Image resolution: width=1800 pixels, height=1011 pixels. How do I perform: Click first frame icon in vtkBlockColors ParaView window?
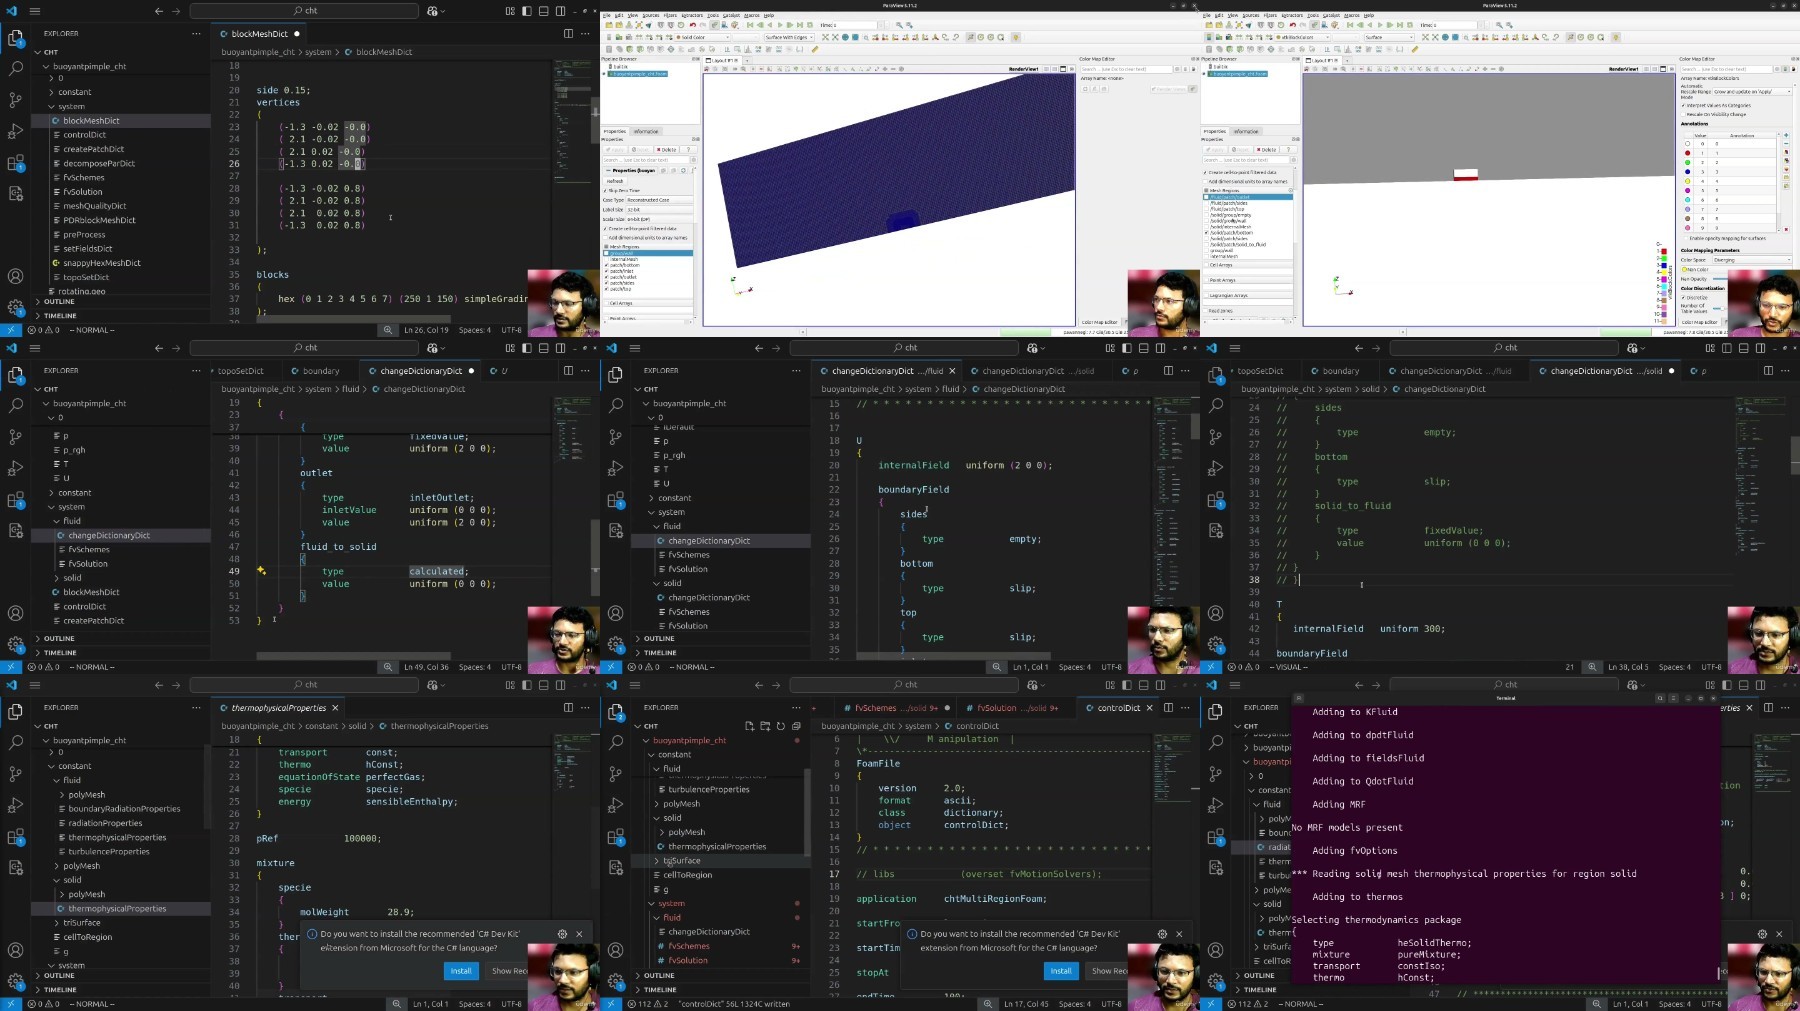click(x=1350, y=25)
